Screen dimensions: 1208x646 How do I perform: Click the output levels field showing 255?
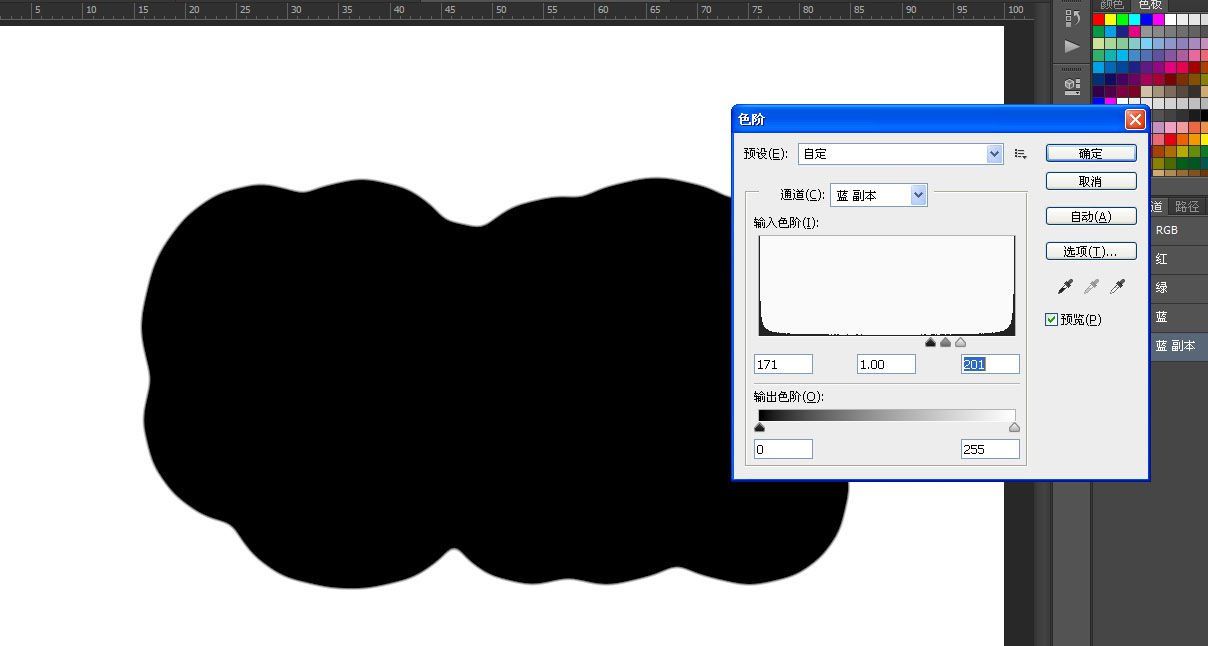(x=990, y=449)
